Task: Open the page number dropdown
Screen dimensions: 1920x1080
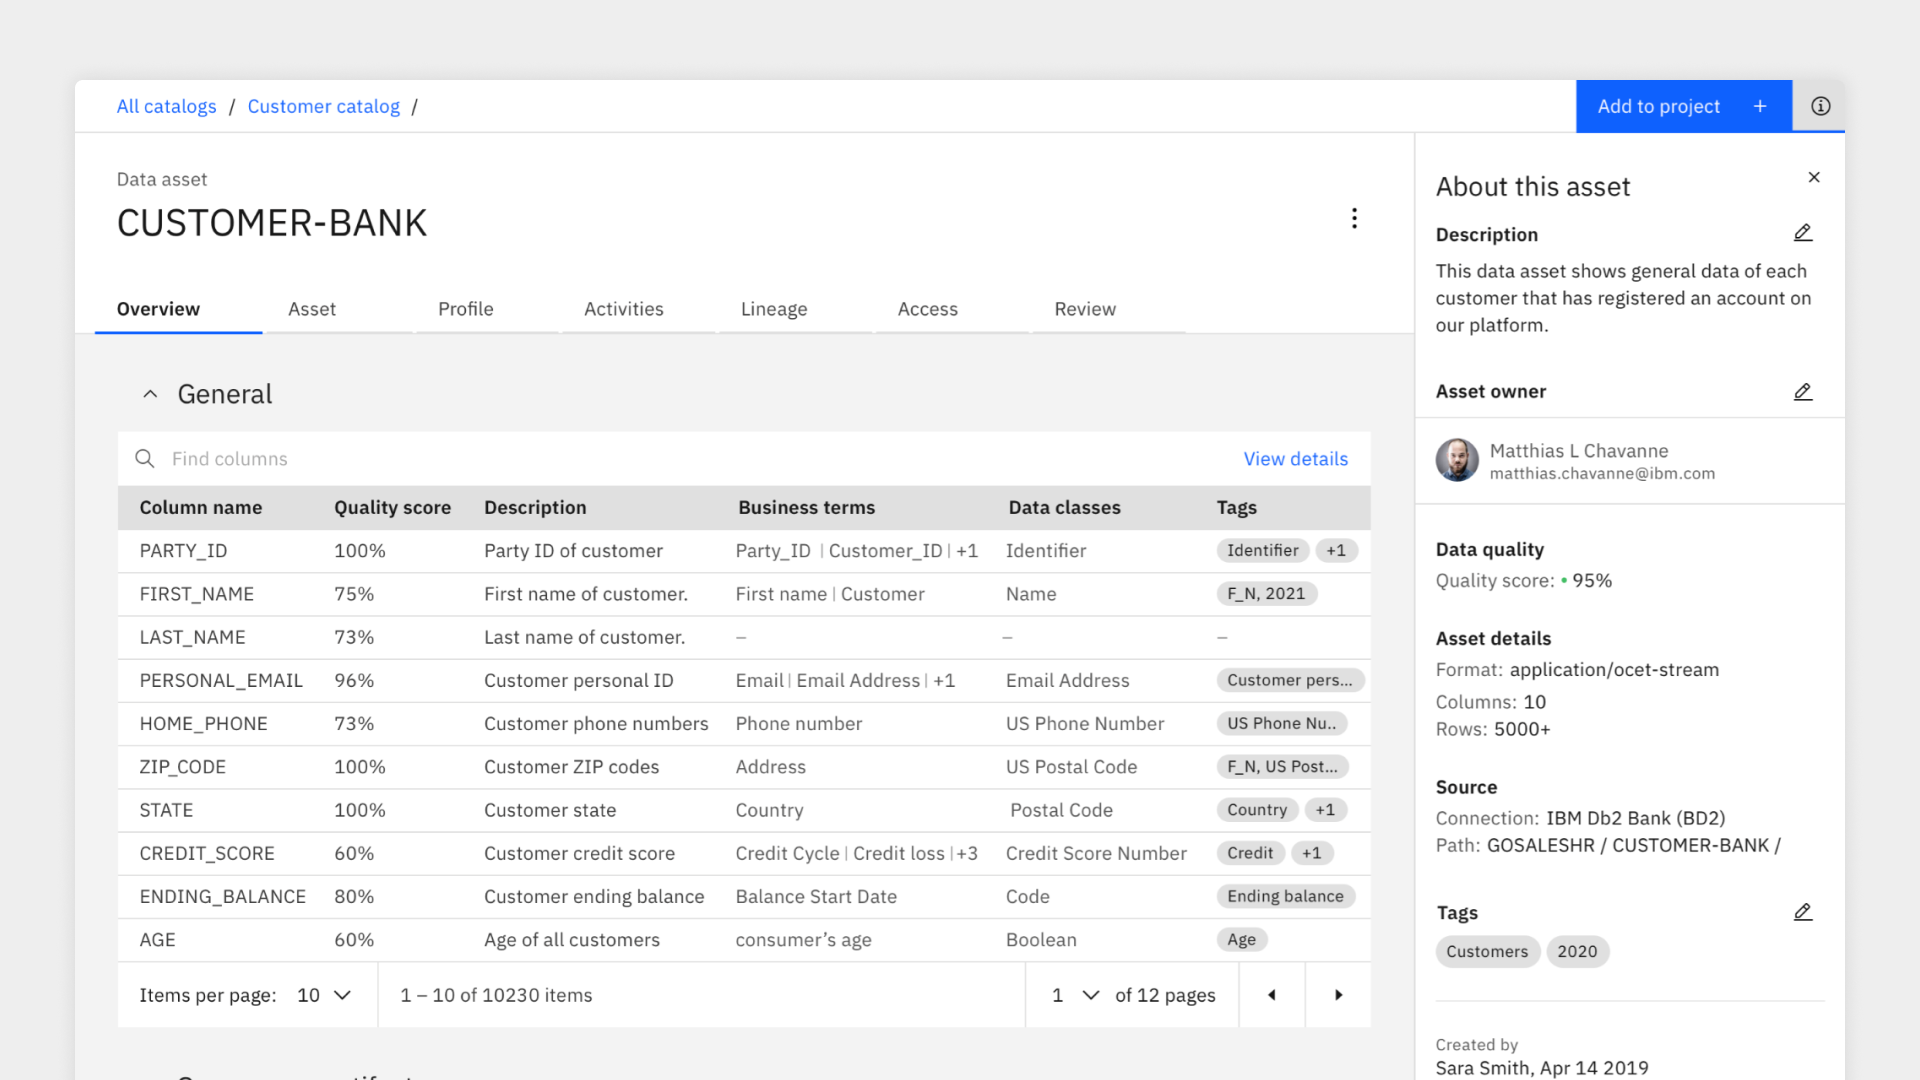Action: (1076, 995)
